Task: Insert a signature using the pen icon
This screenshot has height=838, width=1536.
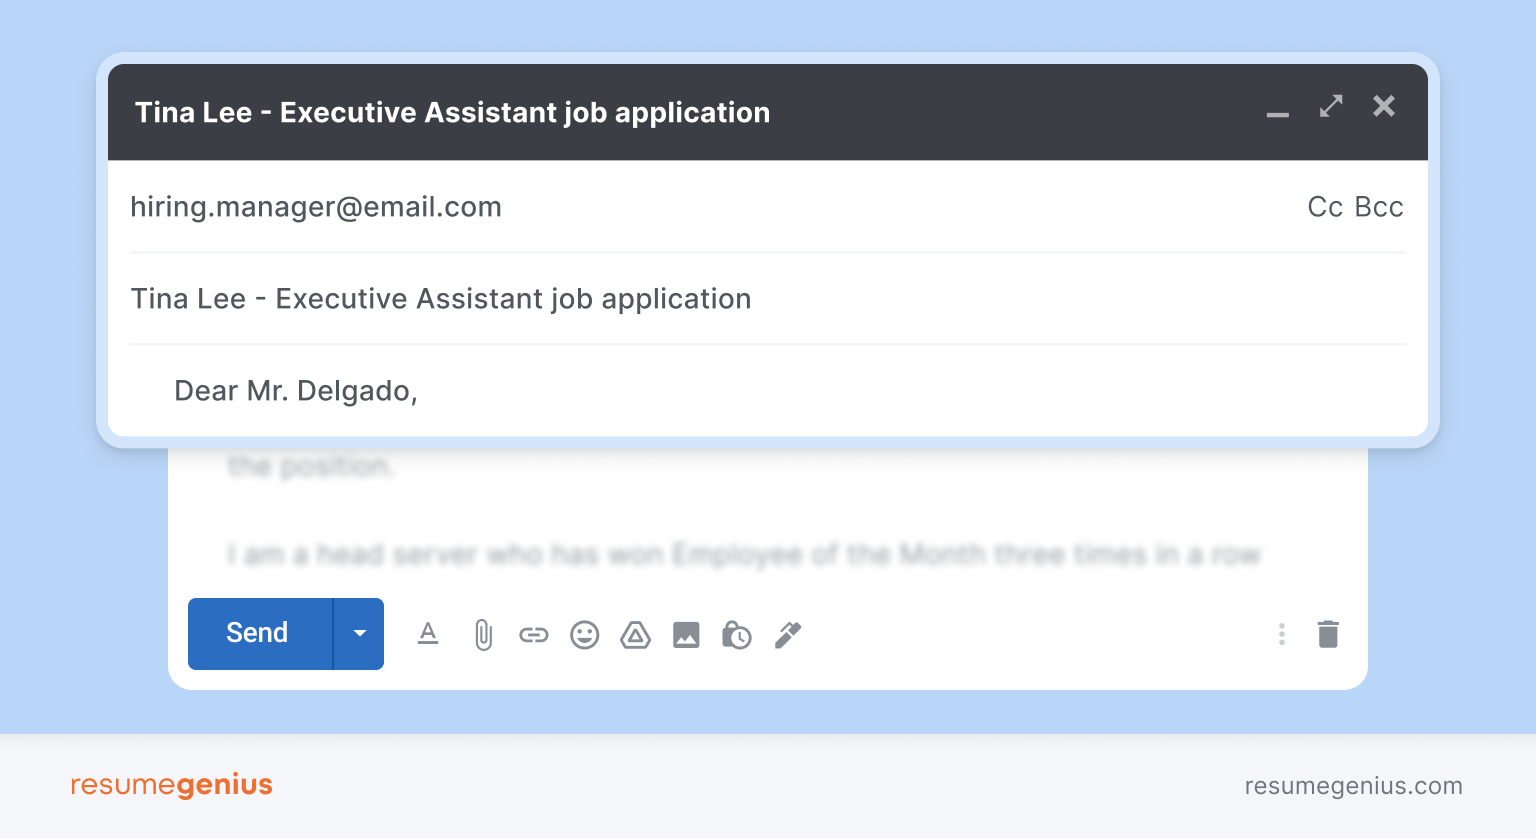Action: pos(788,635)
